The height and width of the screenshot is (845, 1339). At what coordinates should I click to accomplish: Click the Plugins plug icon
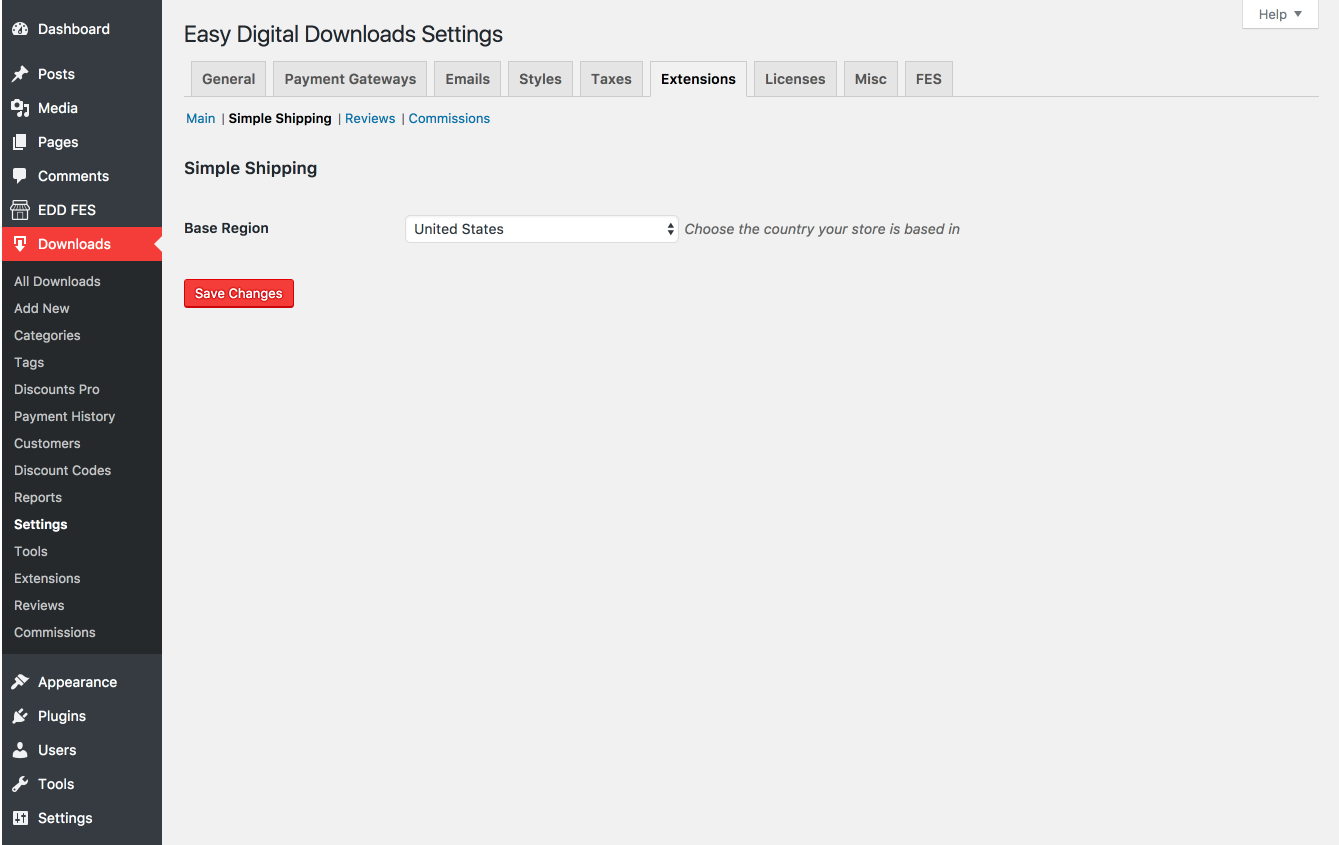coord(20,716)
